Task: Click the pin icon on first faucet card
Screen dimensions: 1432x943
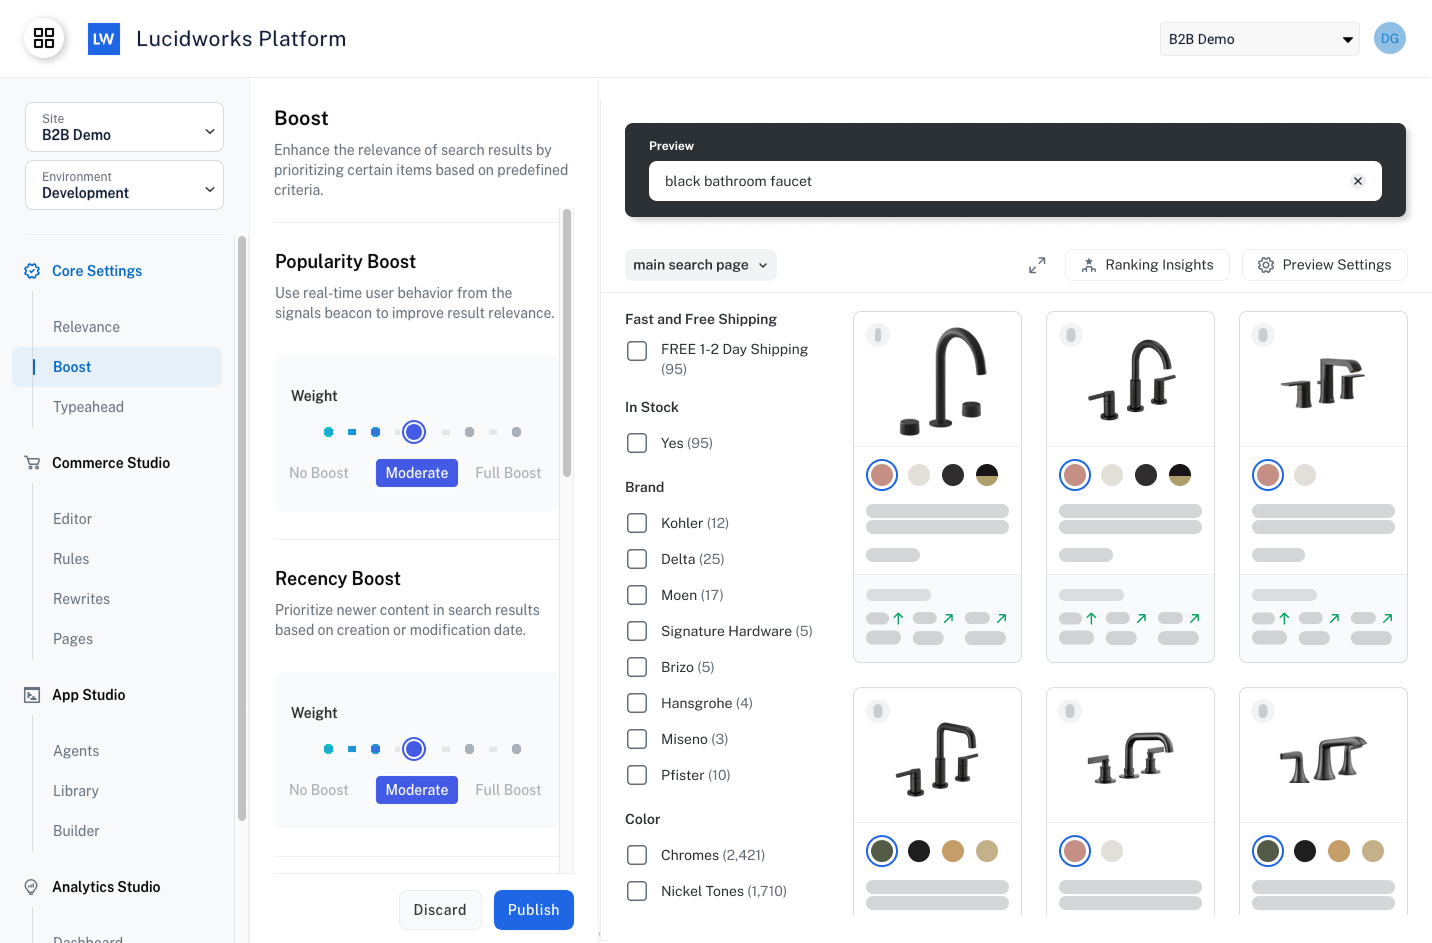Action: pyautogui.click(x=878, y=335)
